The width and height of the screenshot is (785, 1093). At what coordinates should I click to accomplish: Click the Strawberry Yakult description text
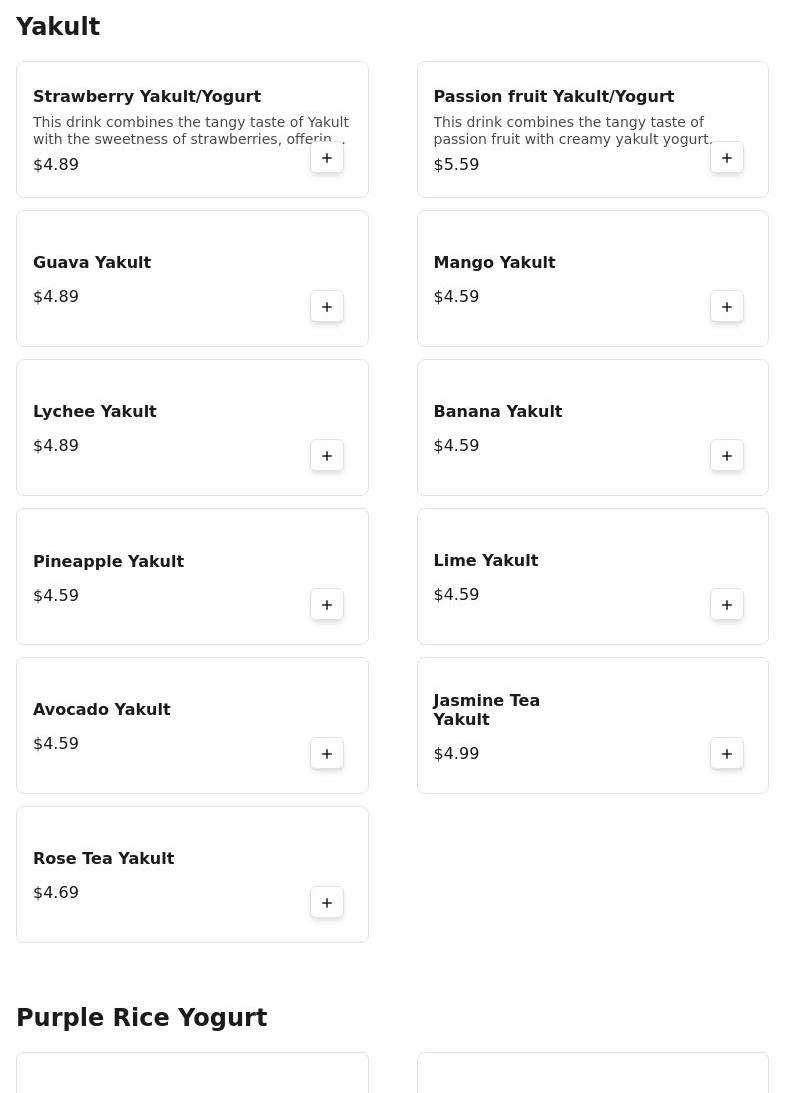190,131
